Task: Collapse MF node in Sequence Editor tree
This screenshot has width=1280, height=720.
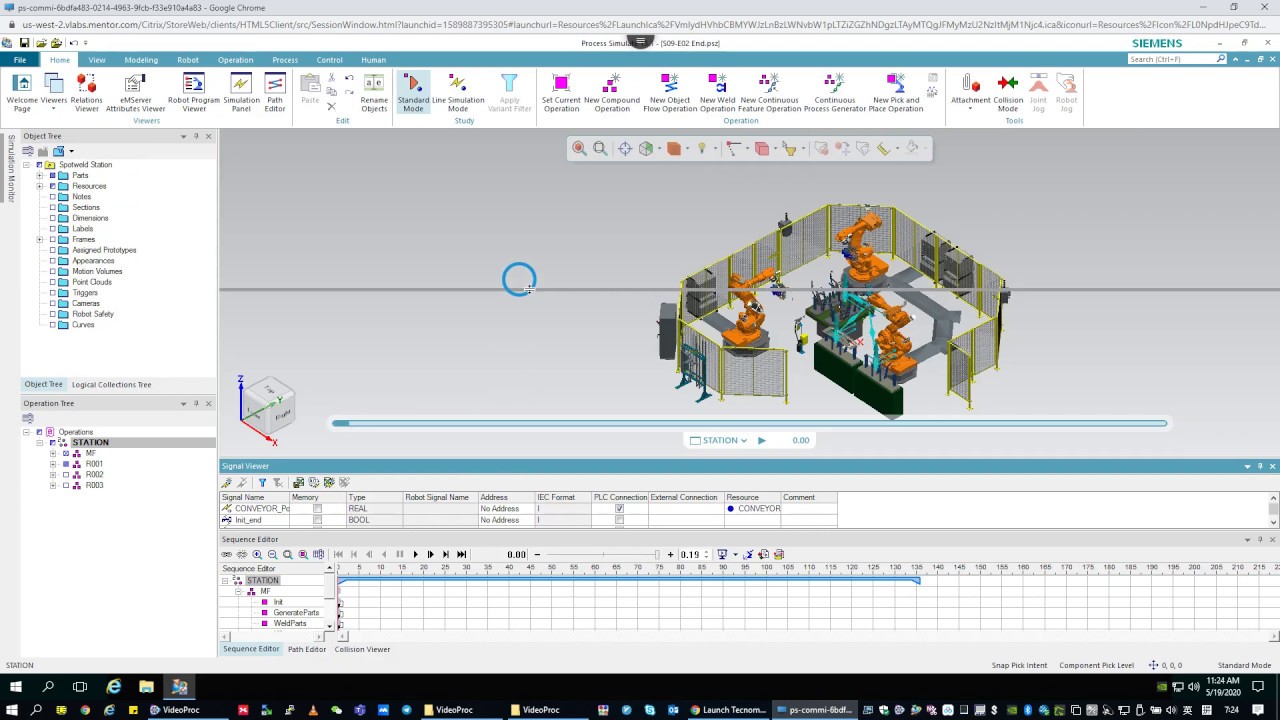Action: [x=238, y=592]
